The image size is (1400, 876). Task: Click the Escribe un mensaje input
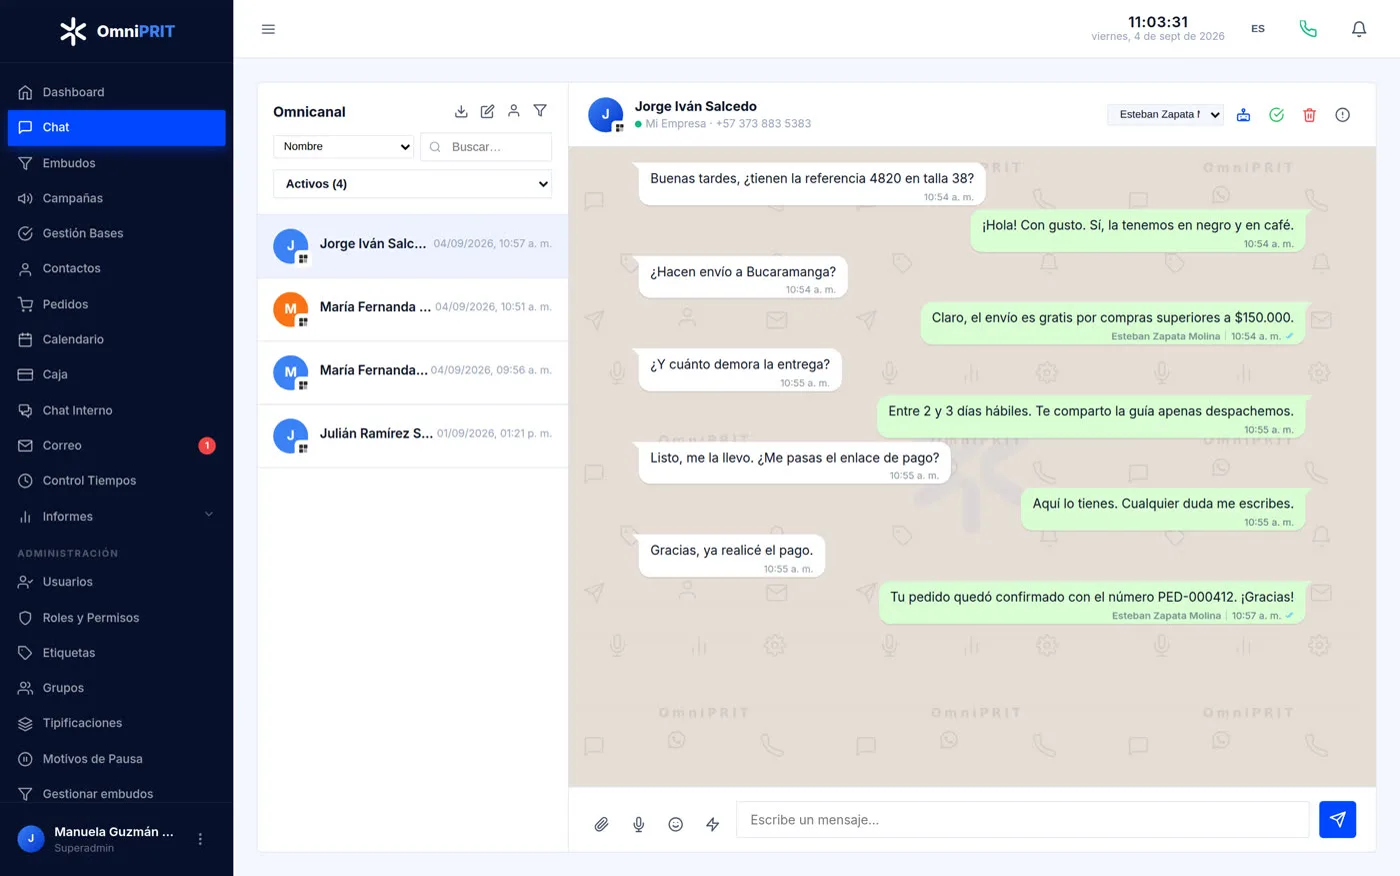pos(1022,819)
